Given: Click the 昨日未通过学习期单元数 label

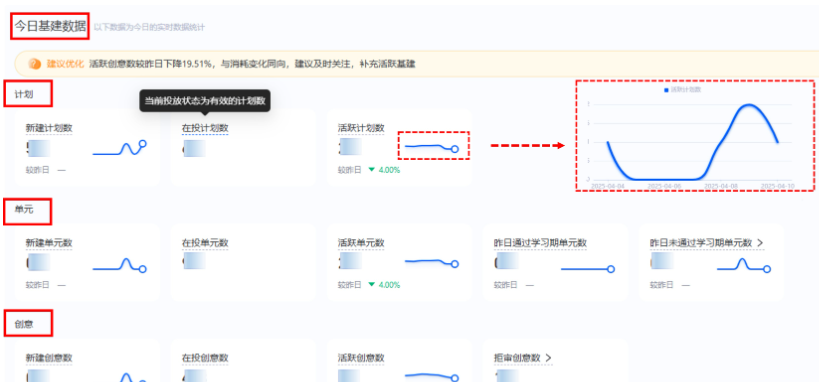Looking at the screenshot, I should [x=700, y=243].
